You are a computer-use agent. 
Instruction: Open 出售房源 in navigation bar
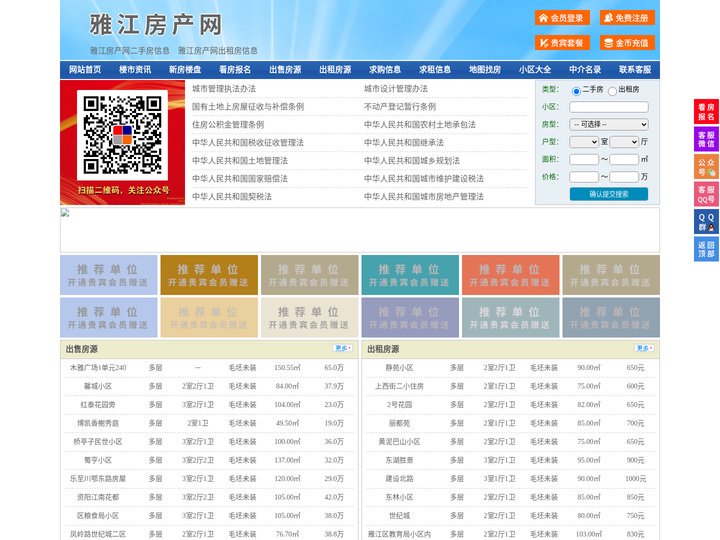pos(285,70)
